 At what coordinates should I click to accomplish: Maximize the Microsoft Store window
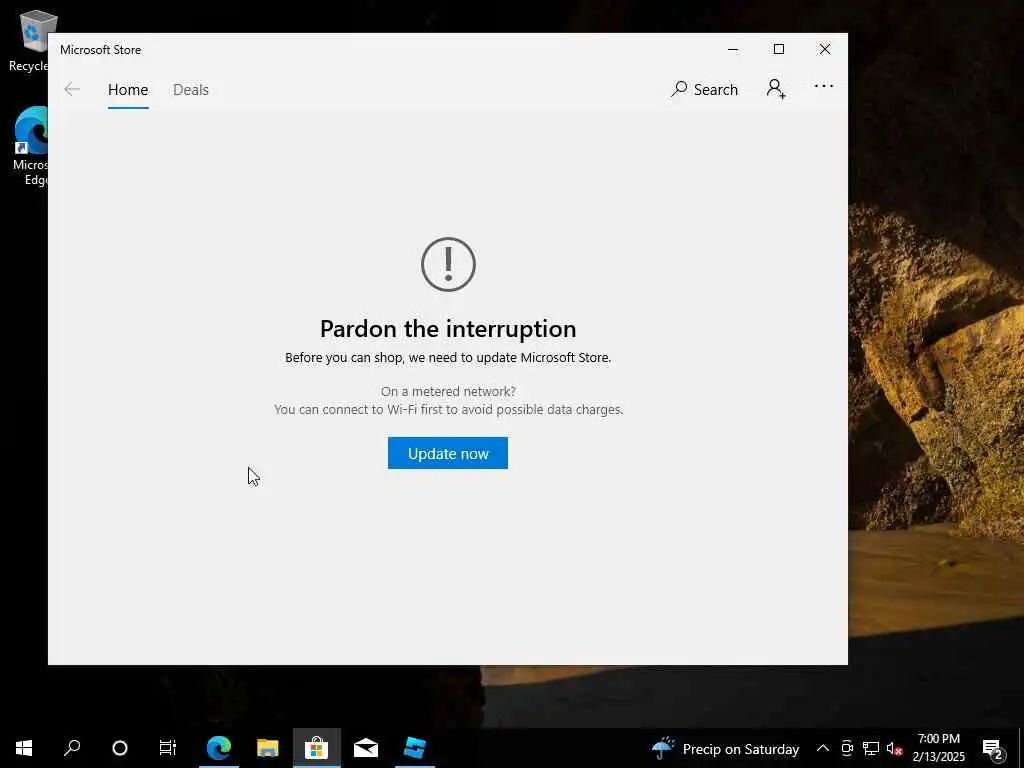pyautogui.click(x=778, y=49)
